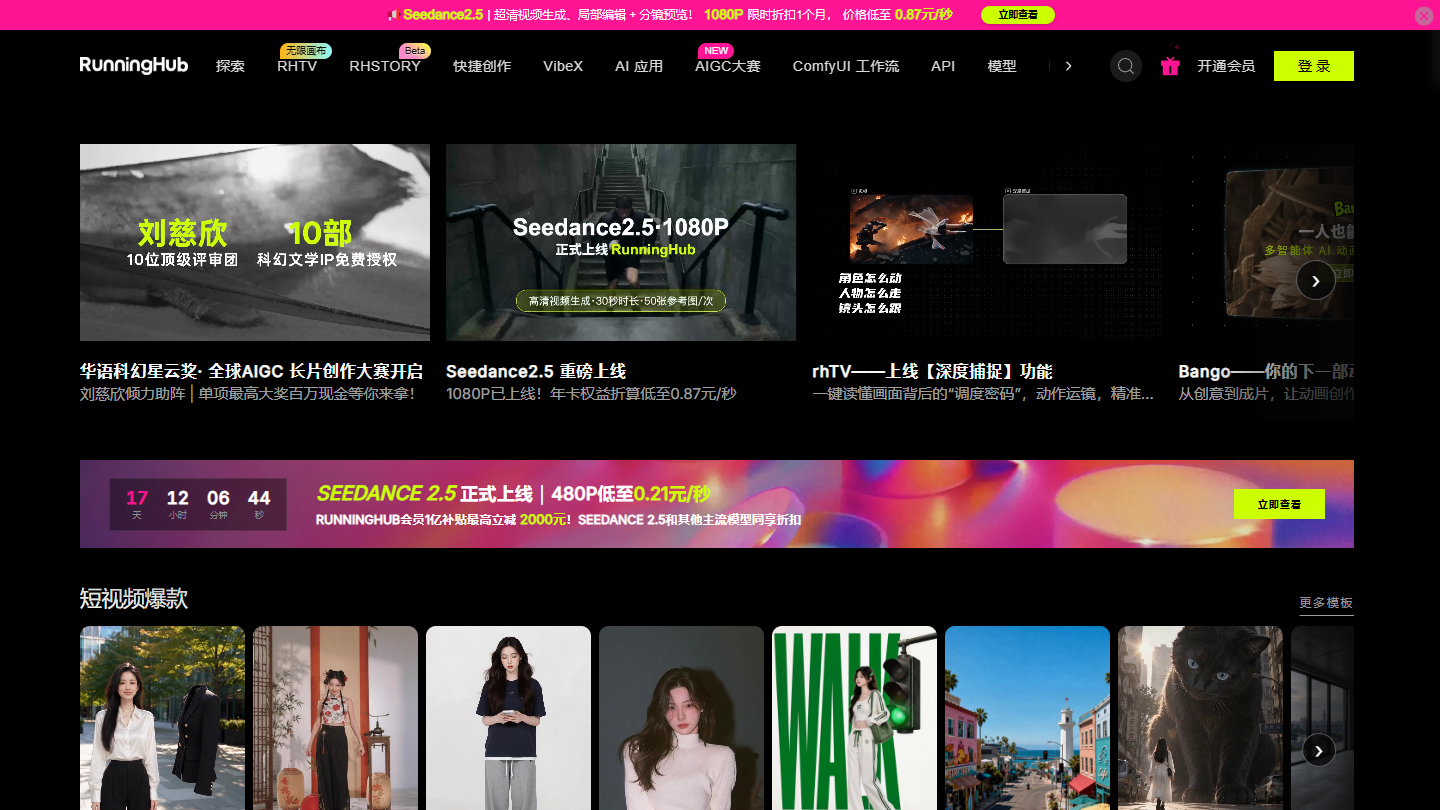Click the title Seedance2.5 重磅上线
Screen dimensions: 1440x810
click(x=536, y=371)
